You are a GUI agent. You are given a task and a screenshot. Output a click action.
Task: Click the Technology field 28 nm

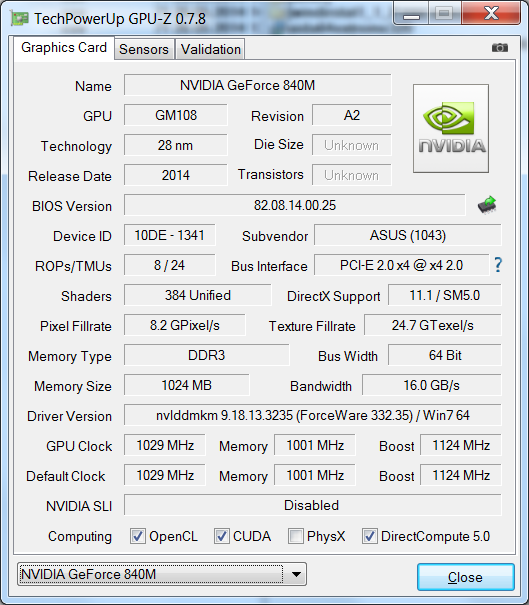(x=176, y=145)
